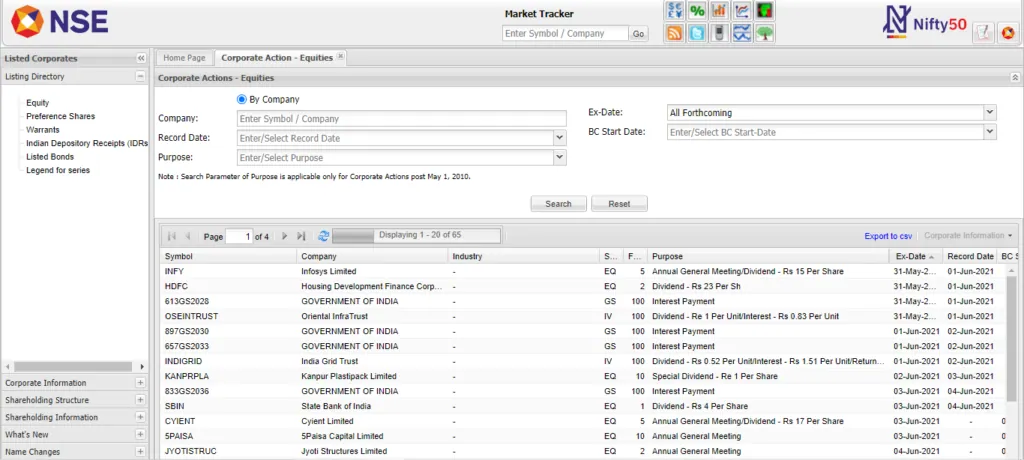Viewport: 1024px width, 460px height.
Task: Select the By Company radio button
Action: pyautogui.click(x=242, y=99)
